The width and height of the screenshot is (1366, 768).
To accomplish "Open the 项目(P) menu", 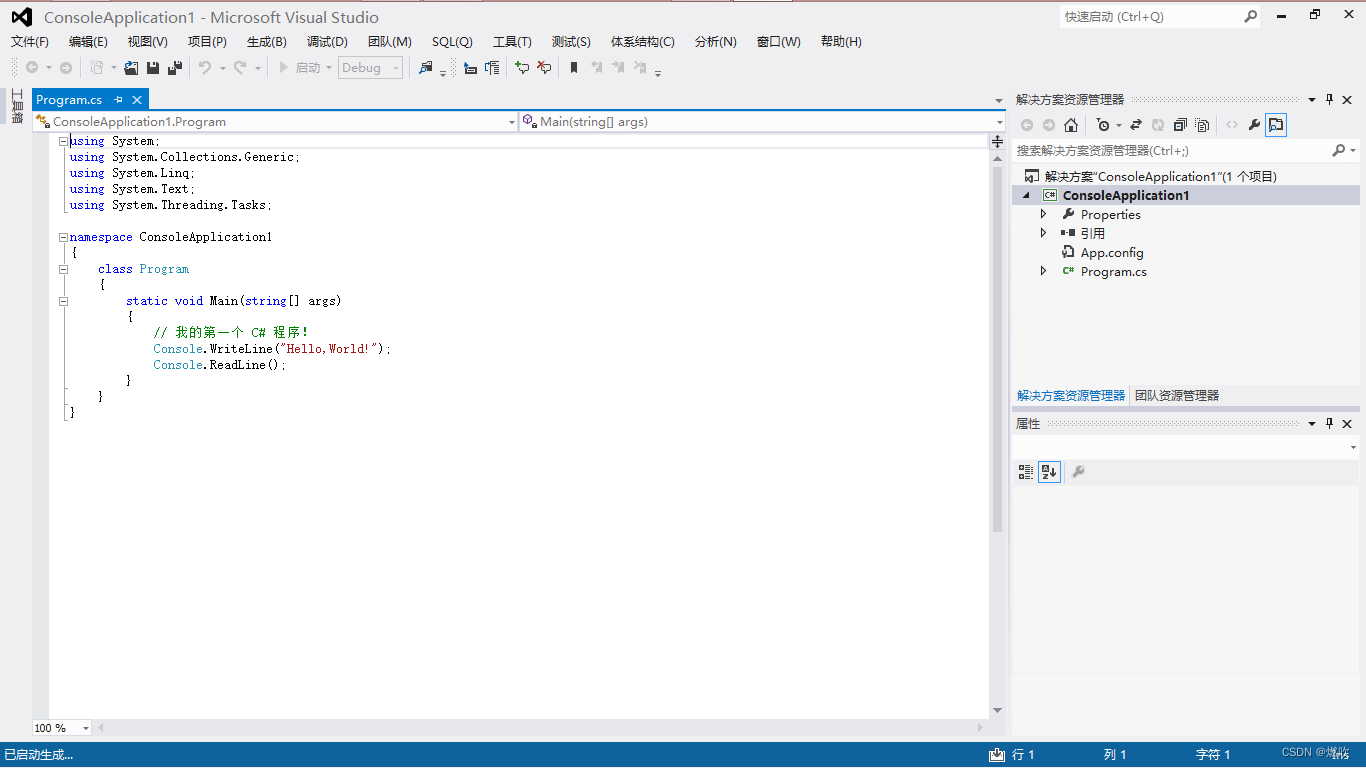I will pos(207,42).
